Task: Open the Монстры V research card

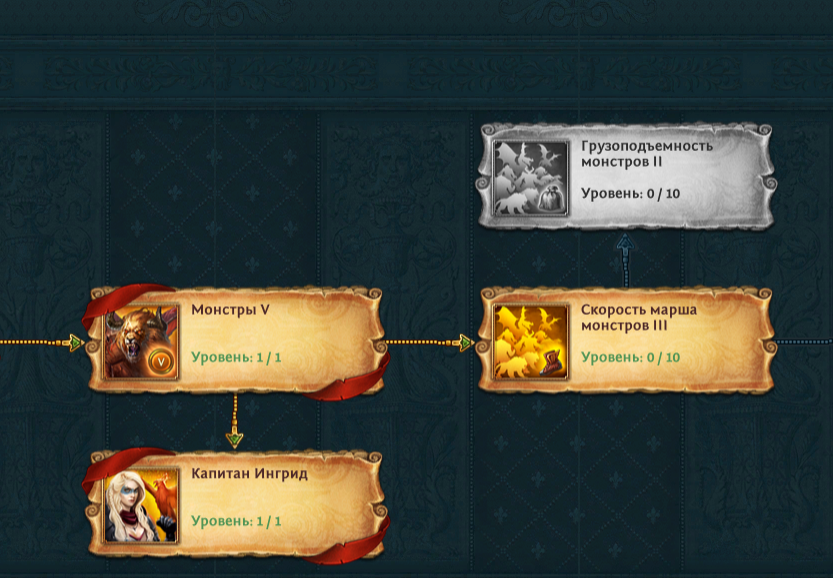Action: (236, 341)
